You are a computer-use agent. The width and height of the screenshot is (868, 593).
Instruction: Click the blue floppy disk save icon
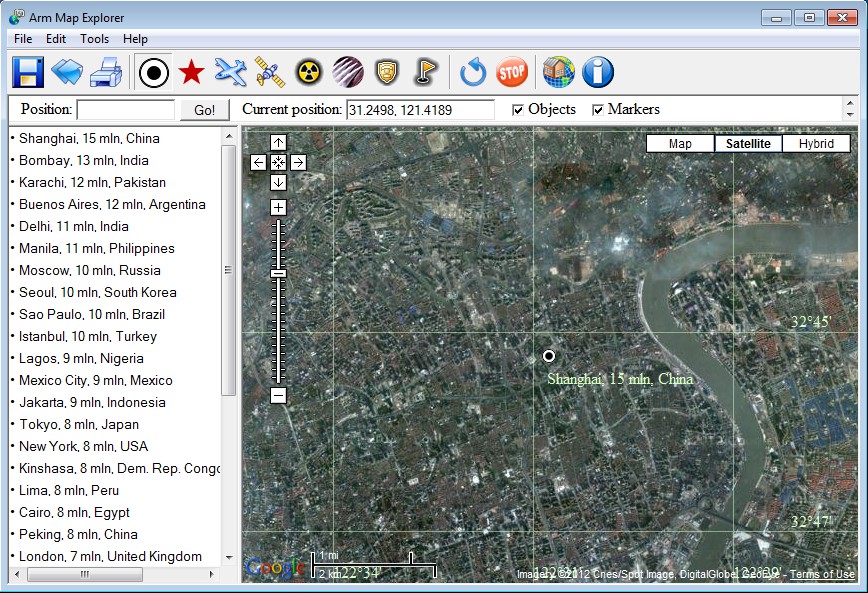[27, 72]
